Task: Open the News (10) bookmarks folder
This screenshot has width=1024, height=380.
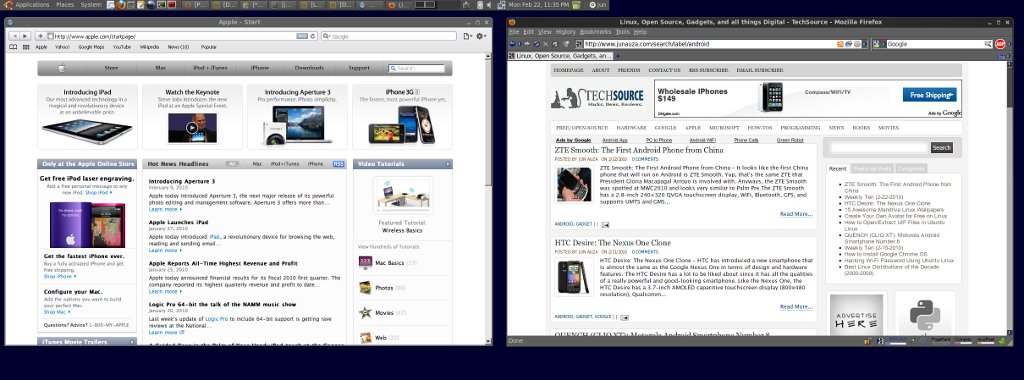Action: point(178,47)
